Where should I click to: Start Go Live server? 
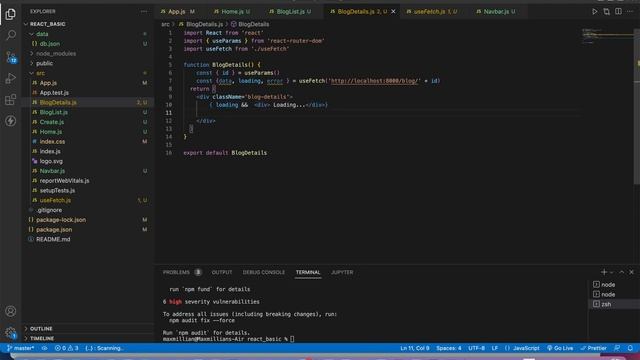pos(560,348)
